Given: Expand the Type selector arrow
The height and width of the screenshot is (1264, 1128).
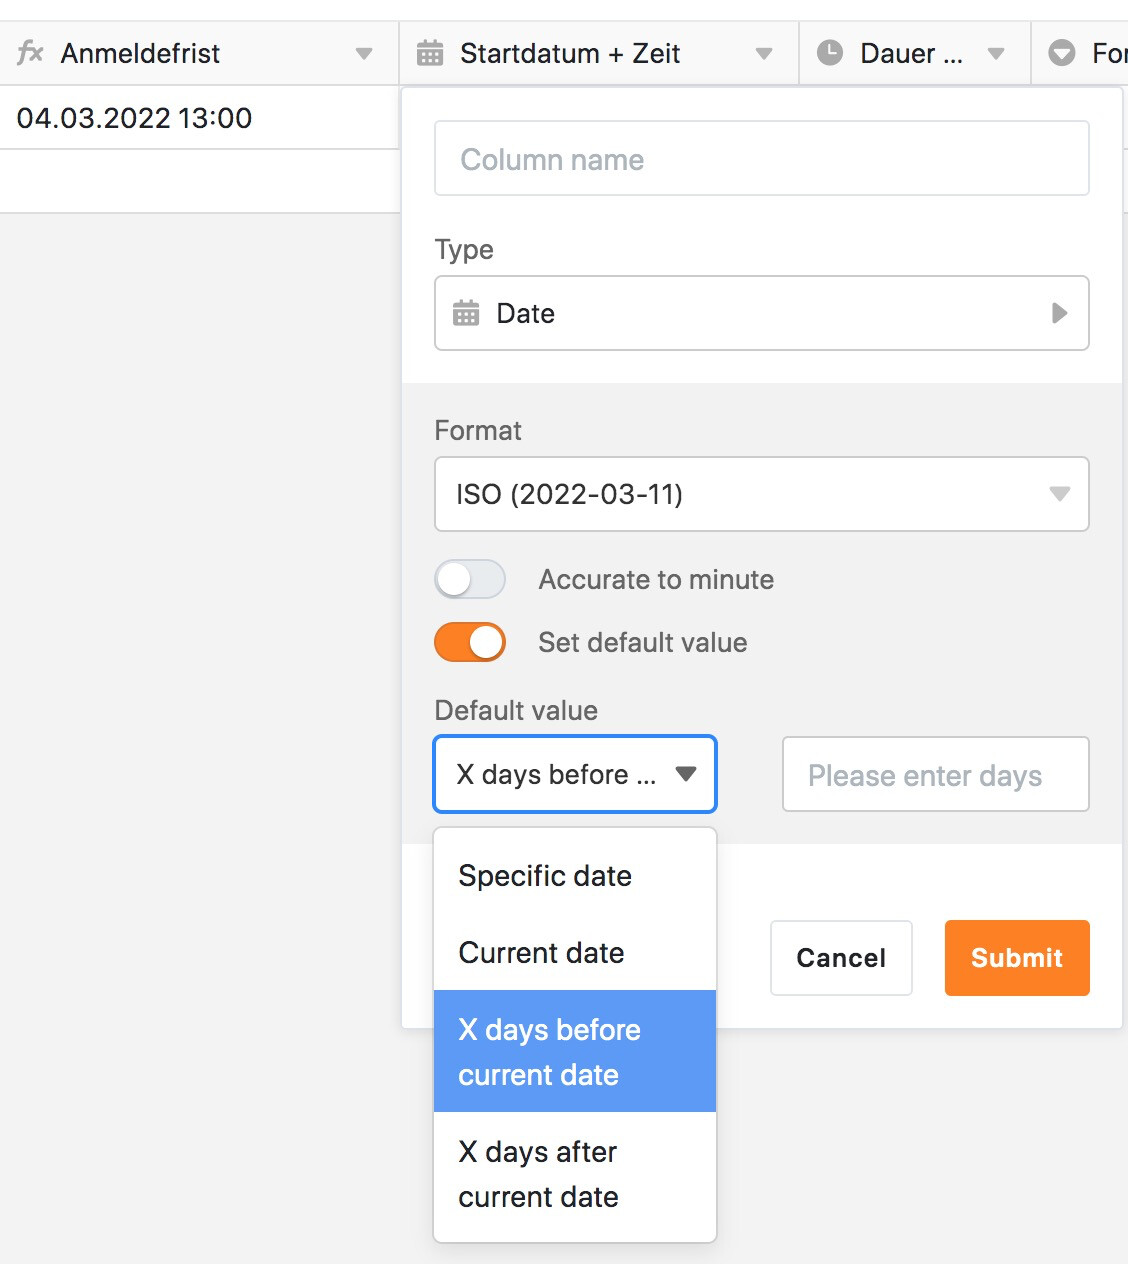Looking at the screenshot, I should coord(1059,313).
